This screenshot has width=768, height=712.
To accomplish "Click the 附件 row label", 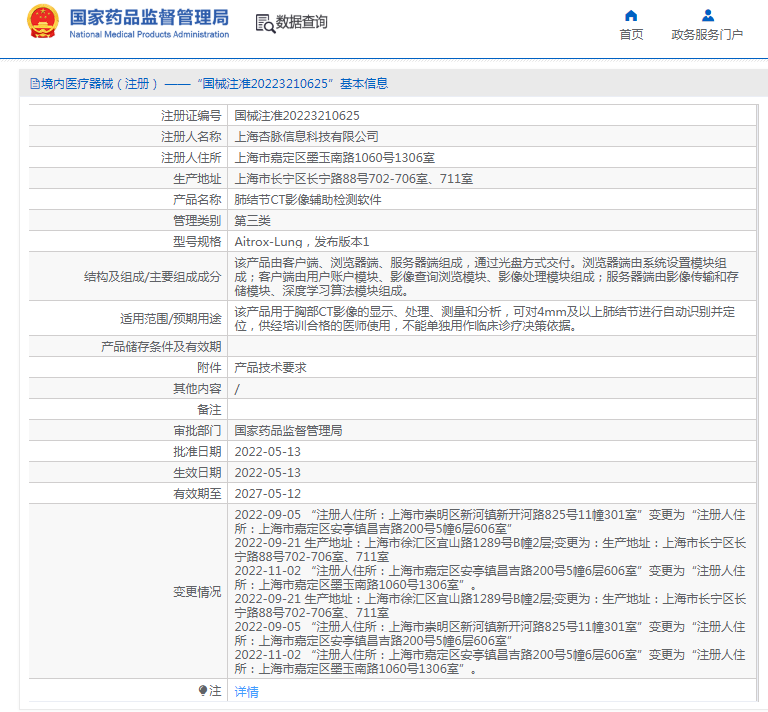I will coord(209,368).
